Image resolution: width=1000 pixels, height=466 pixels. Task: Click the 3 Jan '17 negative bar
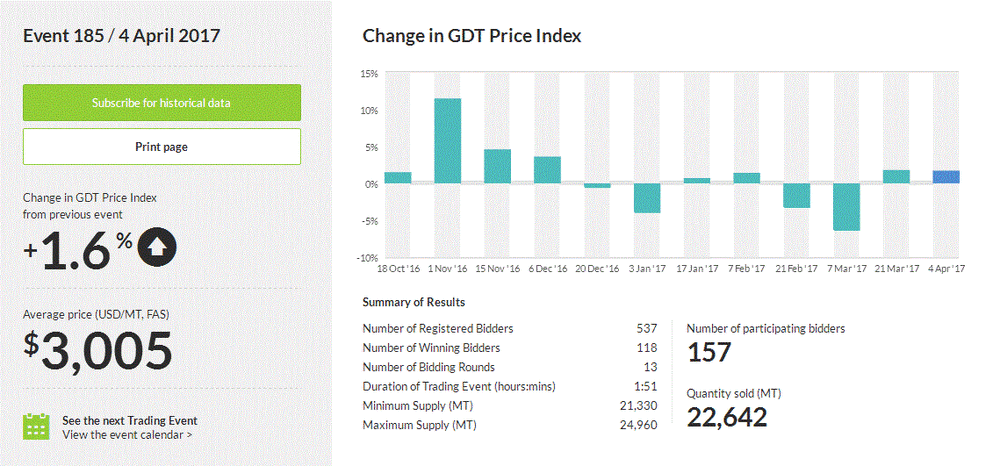[x=647, y=198]
